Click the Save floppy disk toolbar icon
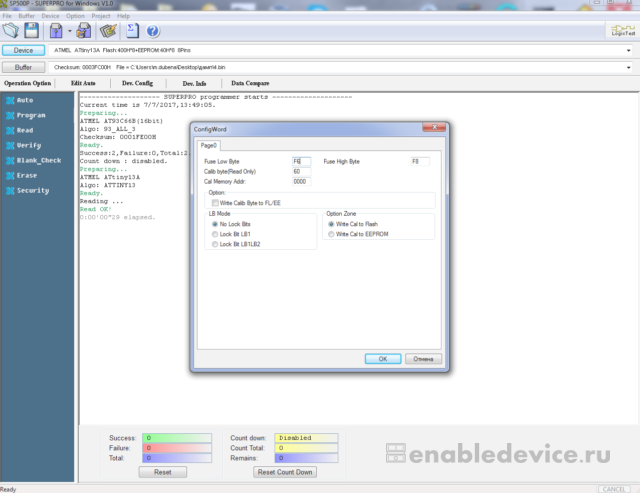This screenshot has height=493, width=640. 32,31
